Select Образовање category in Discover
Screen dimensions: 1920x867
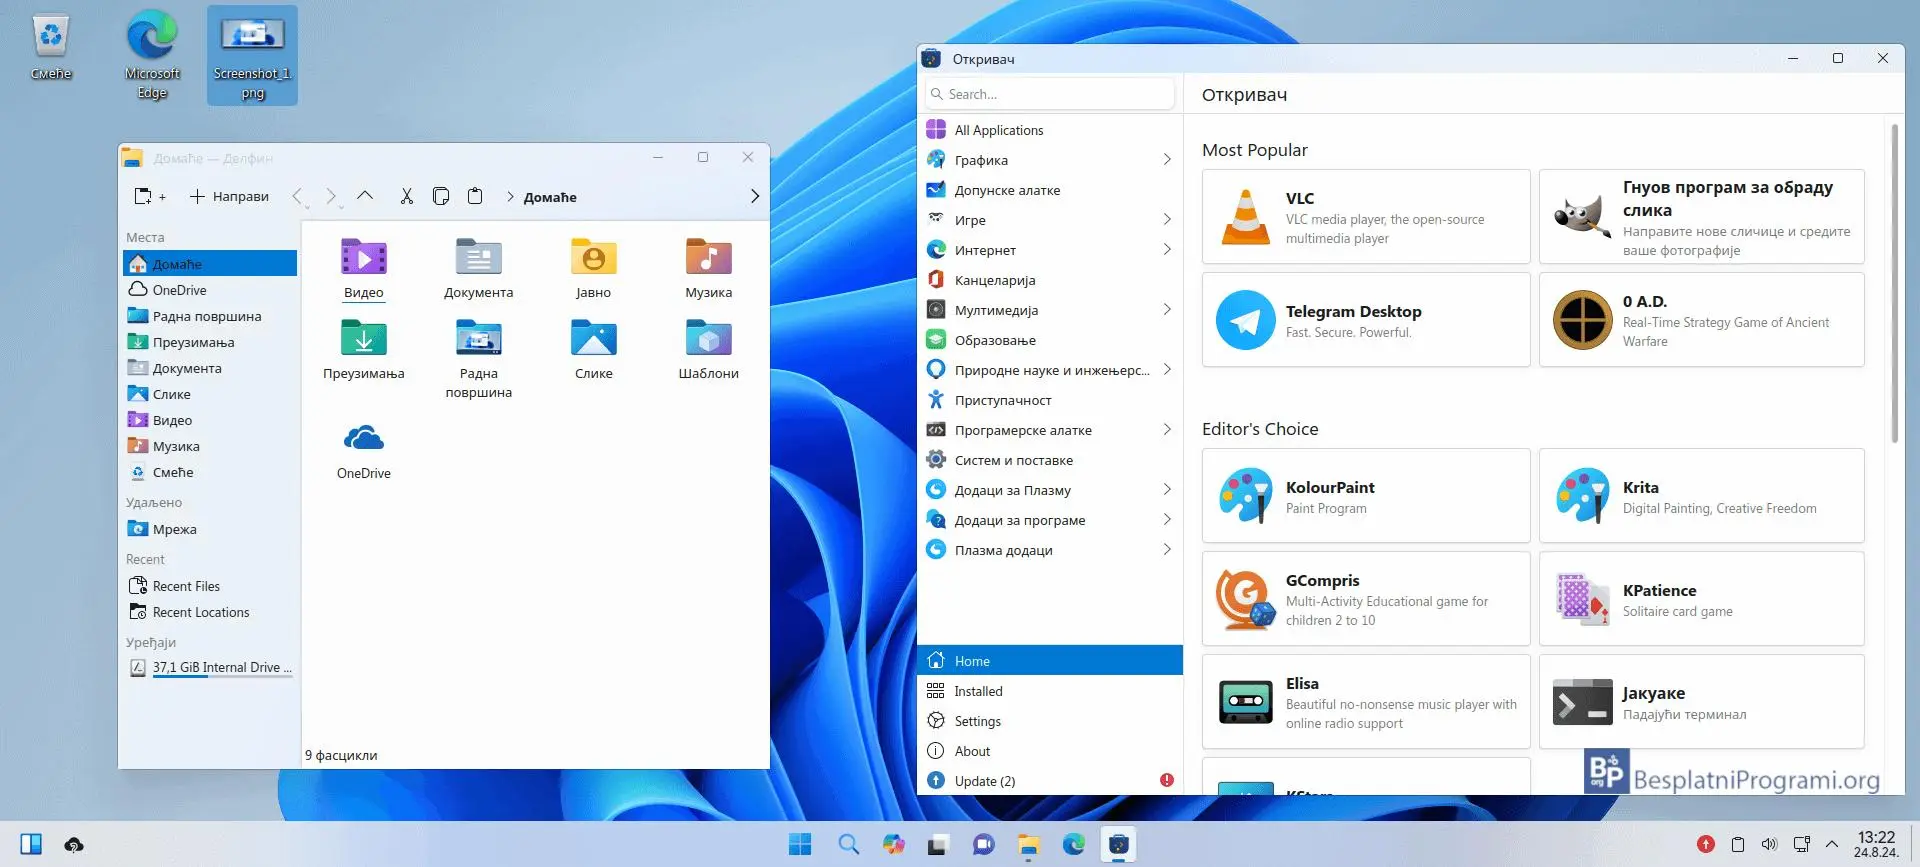tap(1050, 340)
